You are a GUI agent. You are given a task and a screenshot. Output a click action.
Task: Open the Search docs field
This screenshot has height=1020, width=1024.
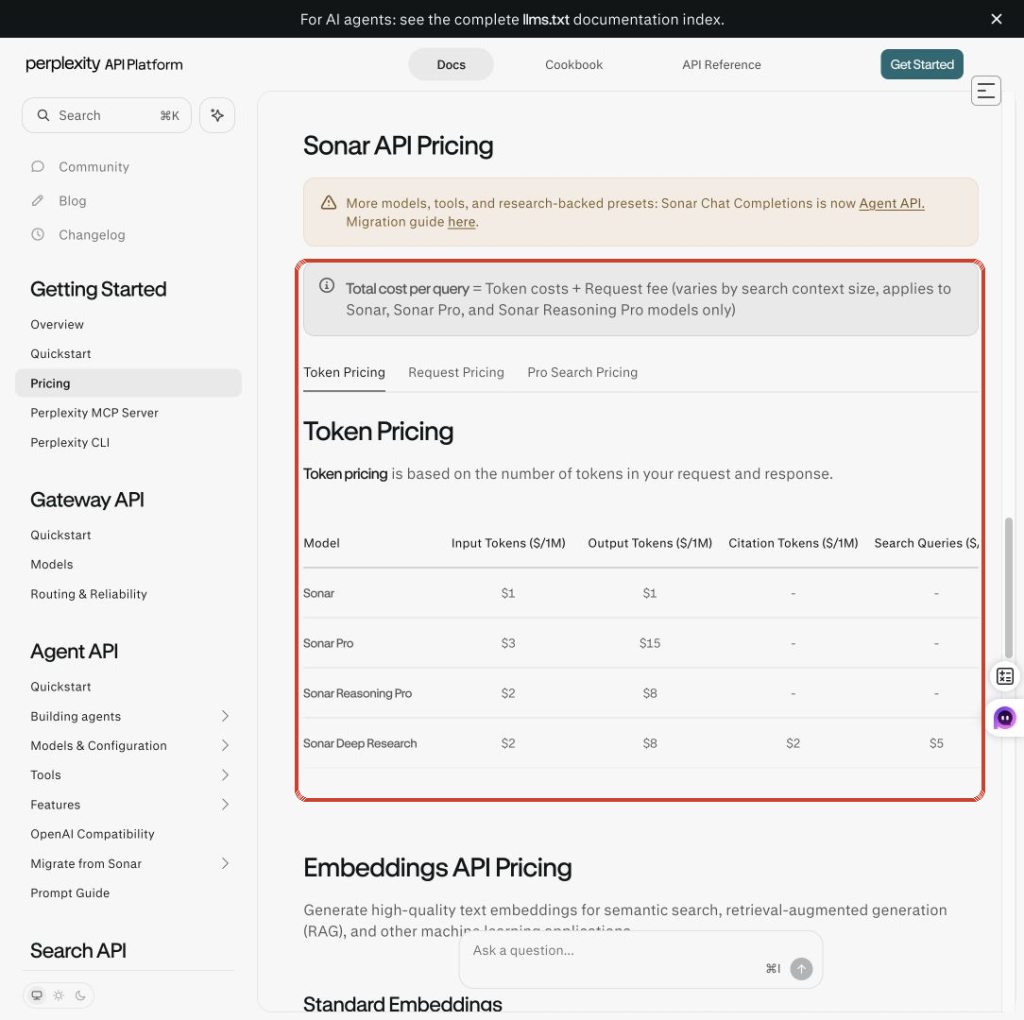(107, 116)
